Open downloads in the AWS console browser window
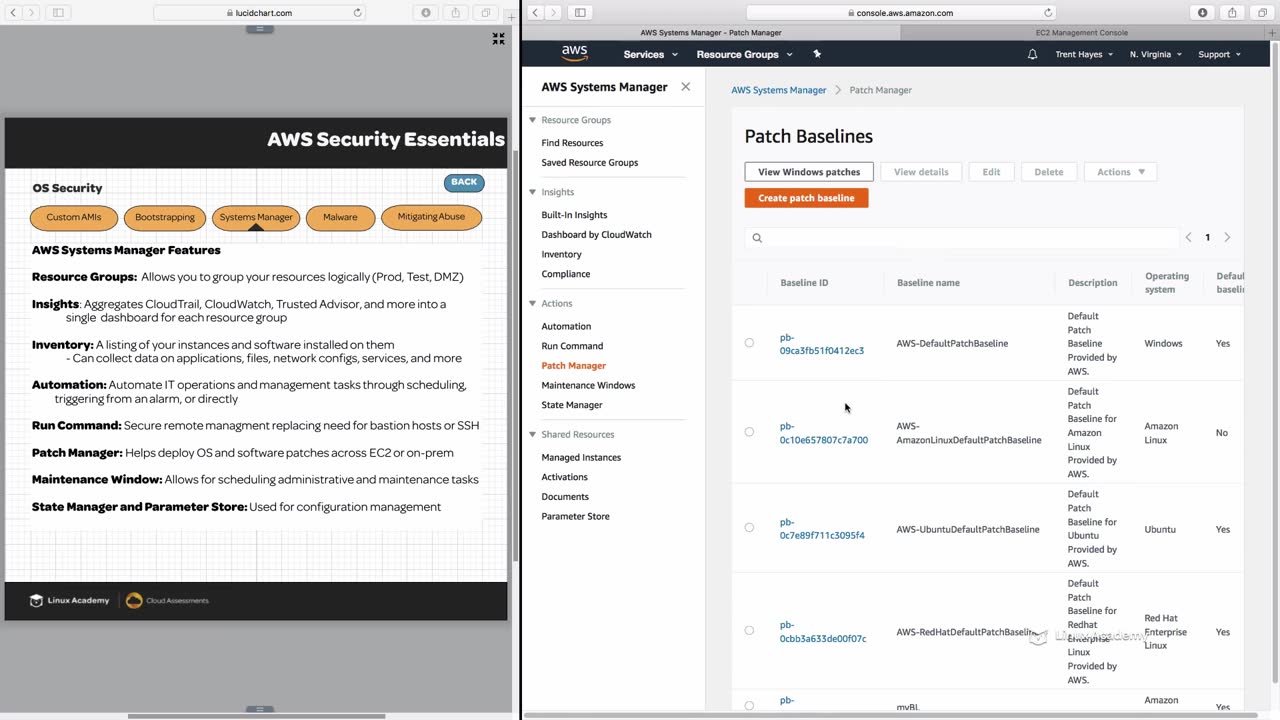The height and width of the screenshot is (720, 1280). point(1203,13)
